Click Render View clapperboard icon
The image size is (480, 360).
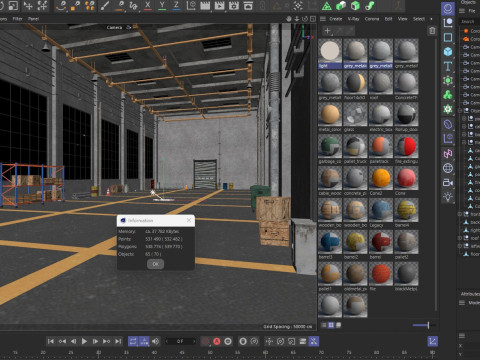click(205, 6)
